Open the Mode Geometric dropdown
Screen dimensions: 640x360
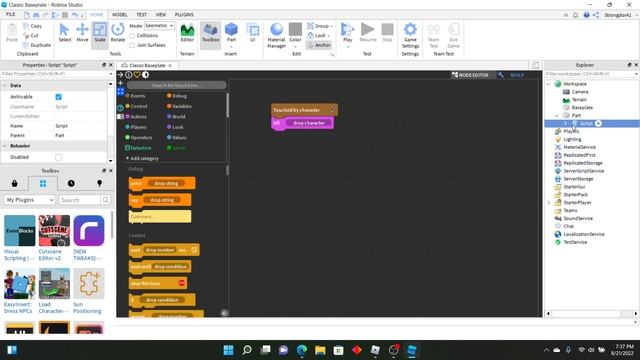pos(159,26)
